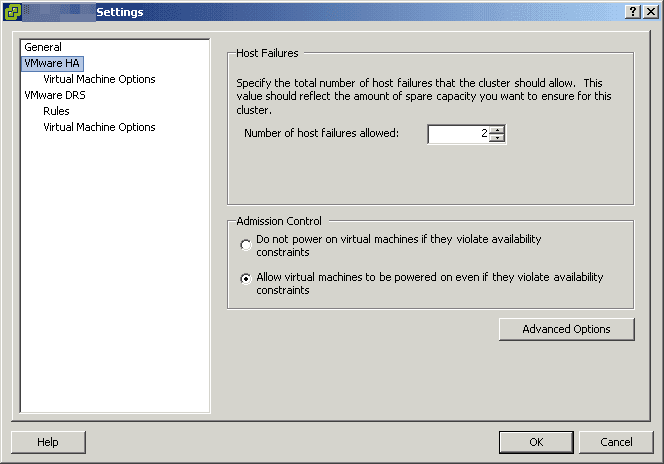Select VMware HA in the tree
The image size is (664, 464).
click(52, 63)
